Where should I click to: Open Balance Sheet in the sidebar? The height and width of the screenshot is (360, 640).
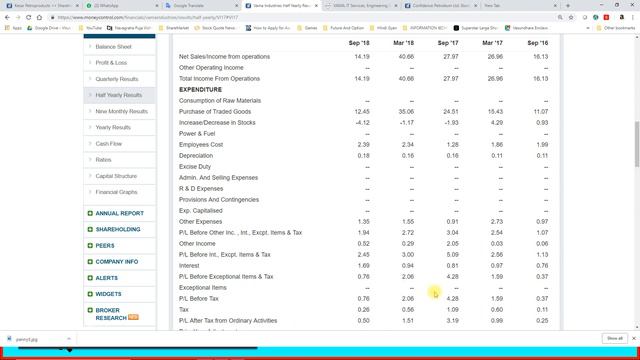click(113, 47)
